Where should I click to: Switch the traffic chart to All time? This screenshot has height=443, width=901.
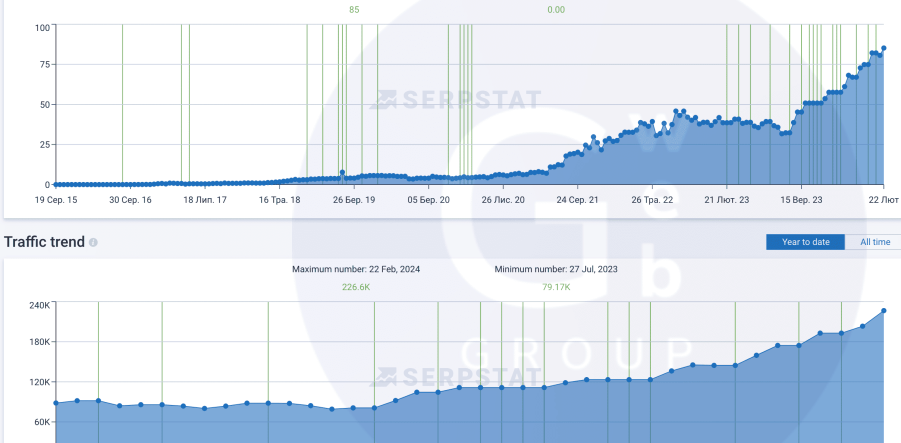pyautogui.click(x=874, y=242)
